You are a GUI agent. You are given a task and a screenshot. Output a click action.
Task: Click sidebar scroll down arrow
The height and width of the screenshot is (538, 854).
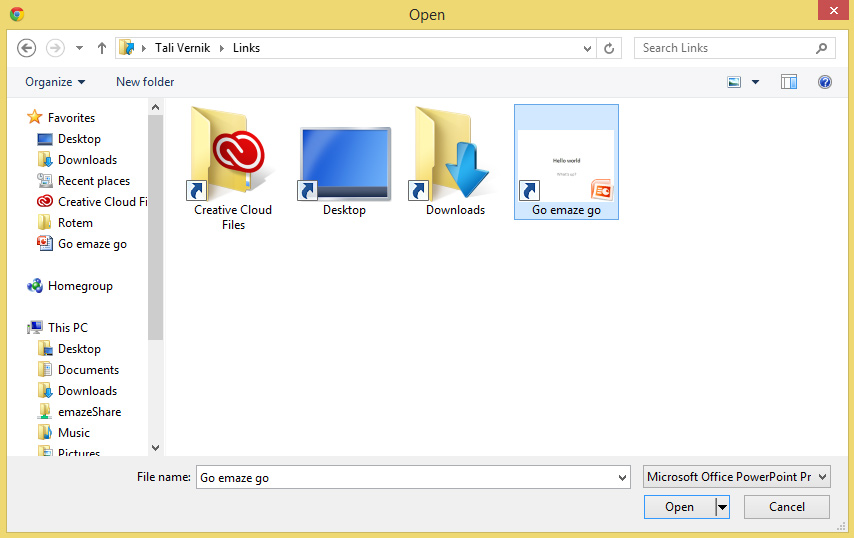[155, 448]
